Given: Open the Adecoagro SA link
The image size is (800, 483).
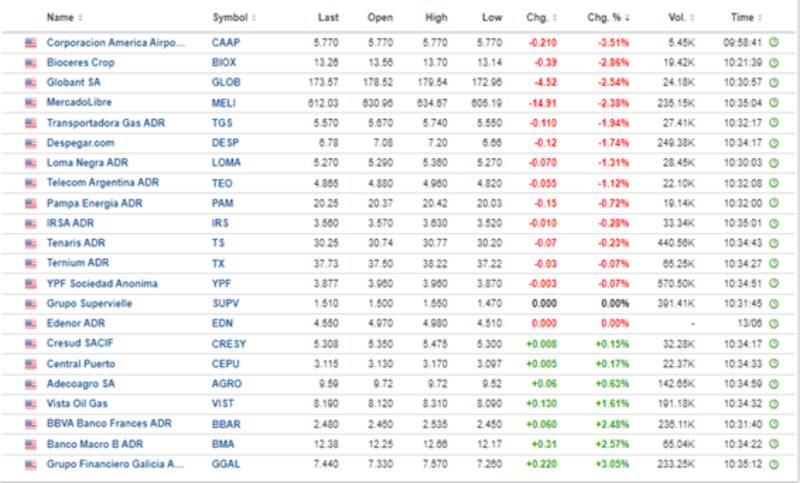Looking at the screenshot, I should click(81, 383).
